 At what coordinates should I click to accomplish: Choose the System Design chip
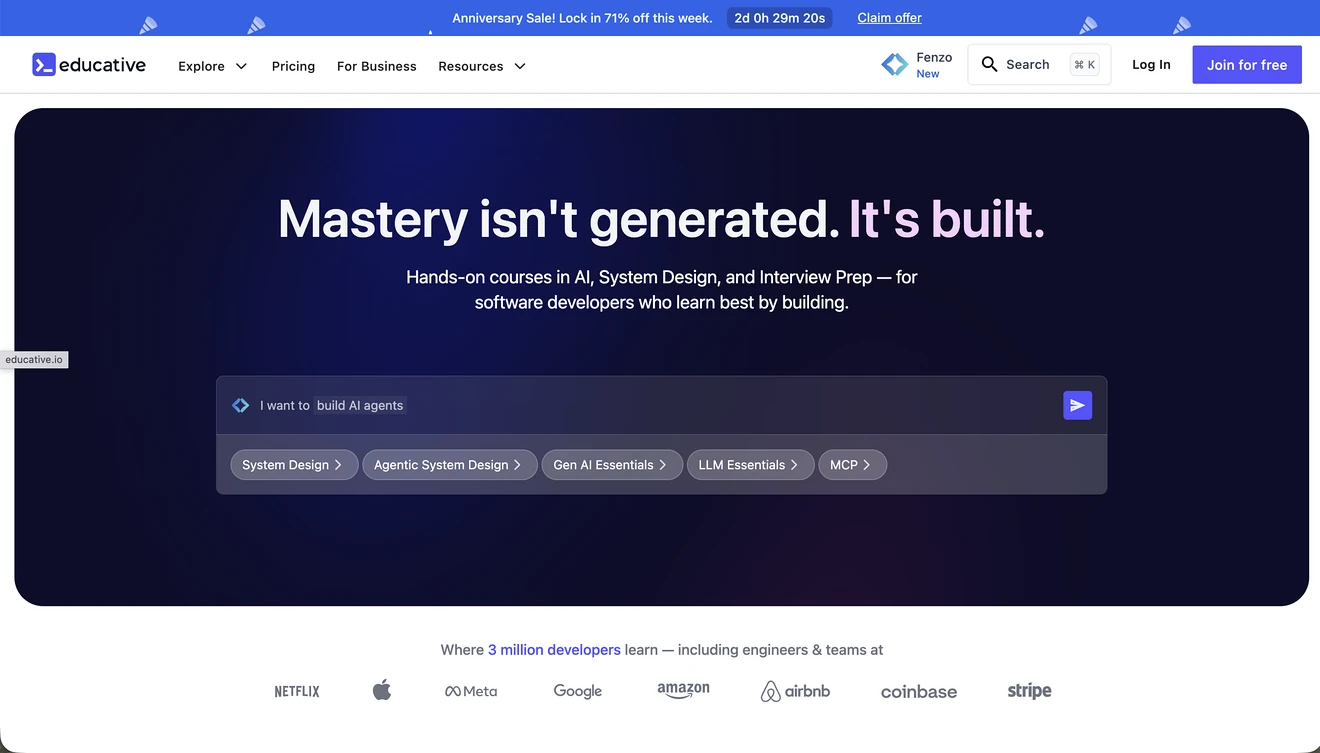coord(294,465)
